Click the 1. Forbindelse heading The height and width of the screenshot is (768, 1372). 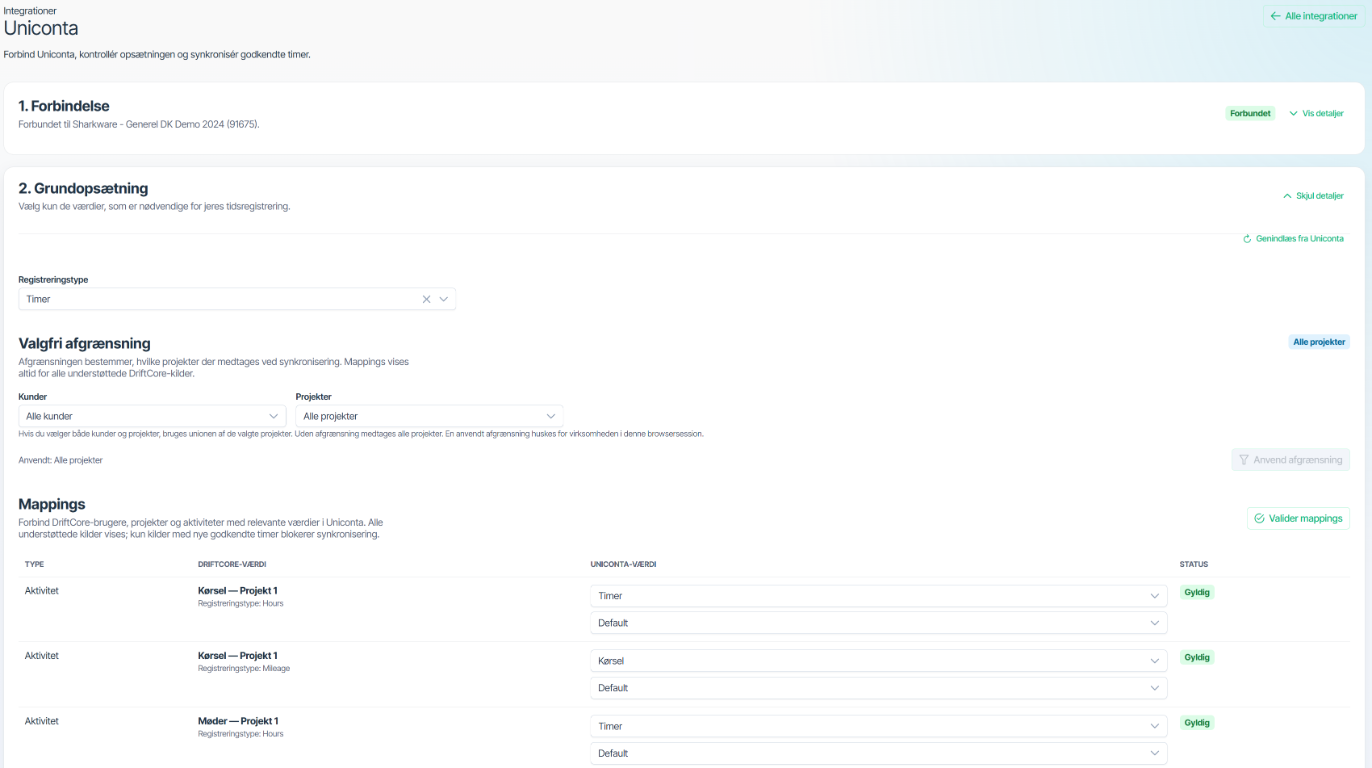coord(64,106)
